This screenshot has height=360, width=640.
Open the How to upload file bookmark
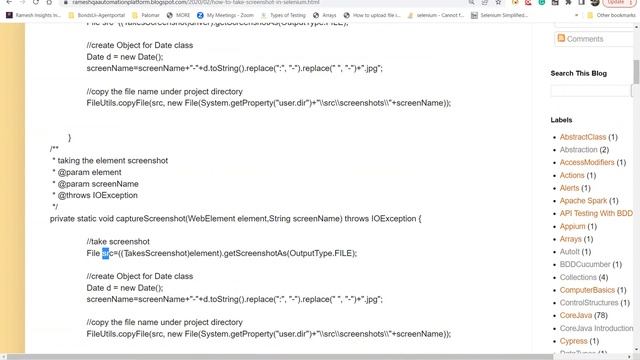(x=372, y=15)
